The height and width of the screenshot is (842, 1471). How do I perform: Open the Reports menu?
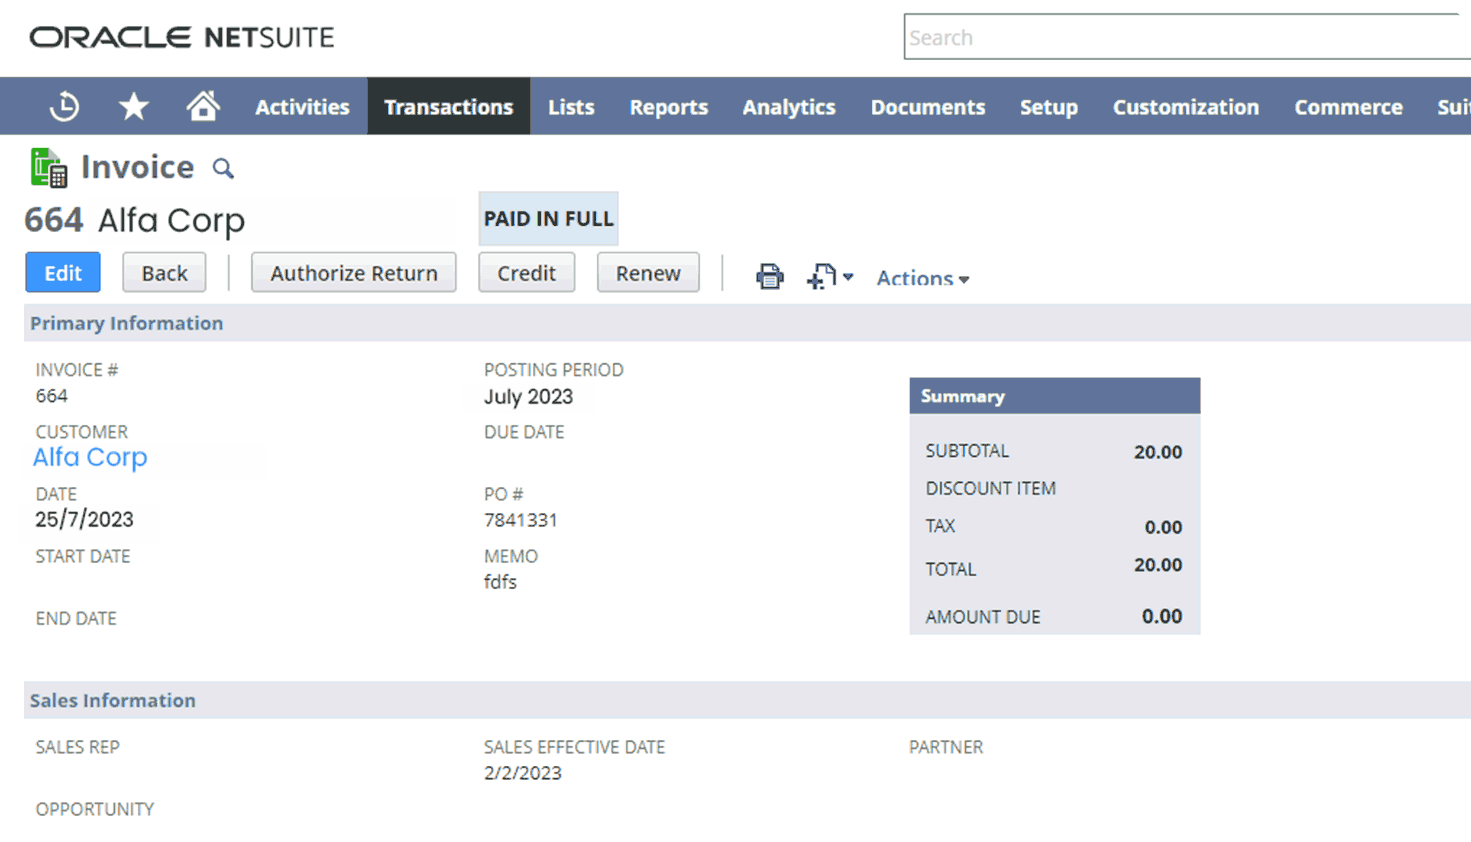coord(668,107)
